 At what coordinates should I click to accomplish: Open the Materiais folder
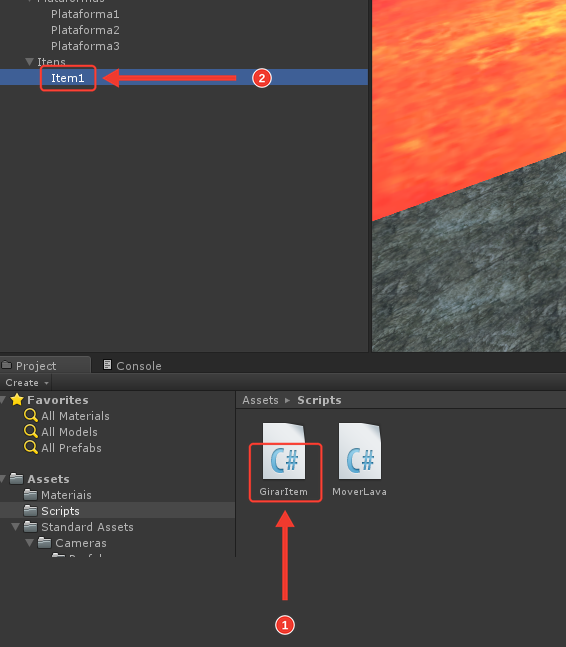[66, 495]
